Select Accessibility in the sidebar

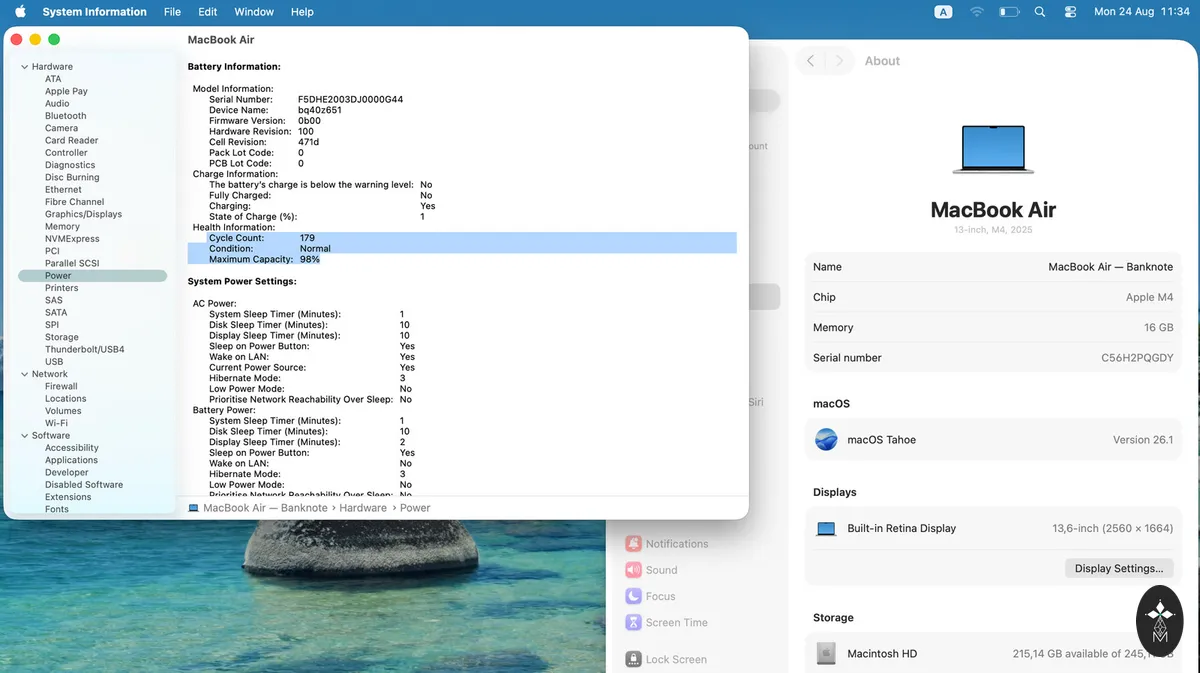point(71,448)
